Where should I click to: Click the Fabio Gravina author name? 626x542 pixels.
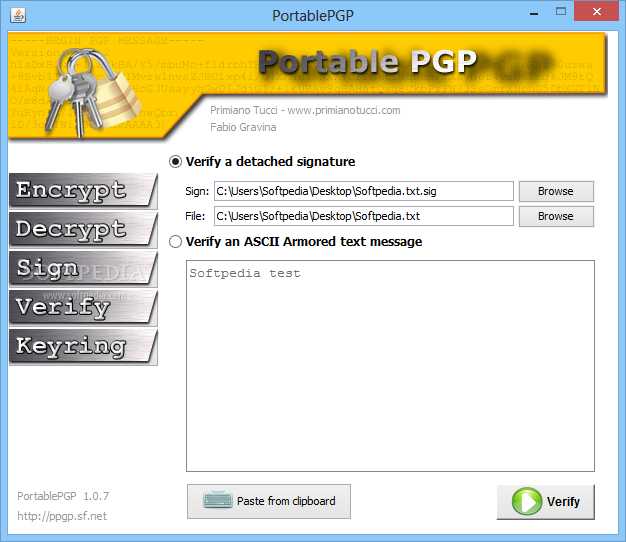[243, 127]
